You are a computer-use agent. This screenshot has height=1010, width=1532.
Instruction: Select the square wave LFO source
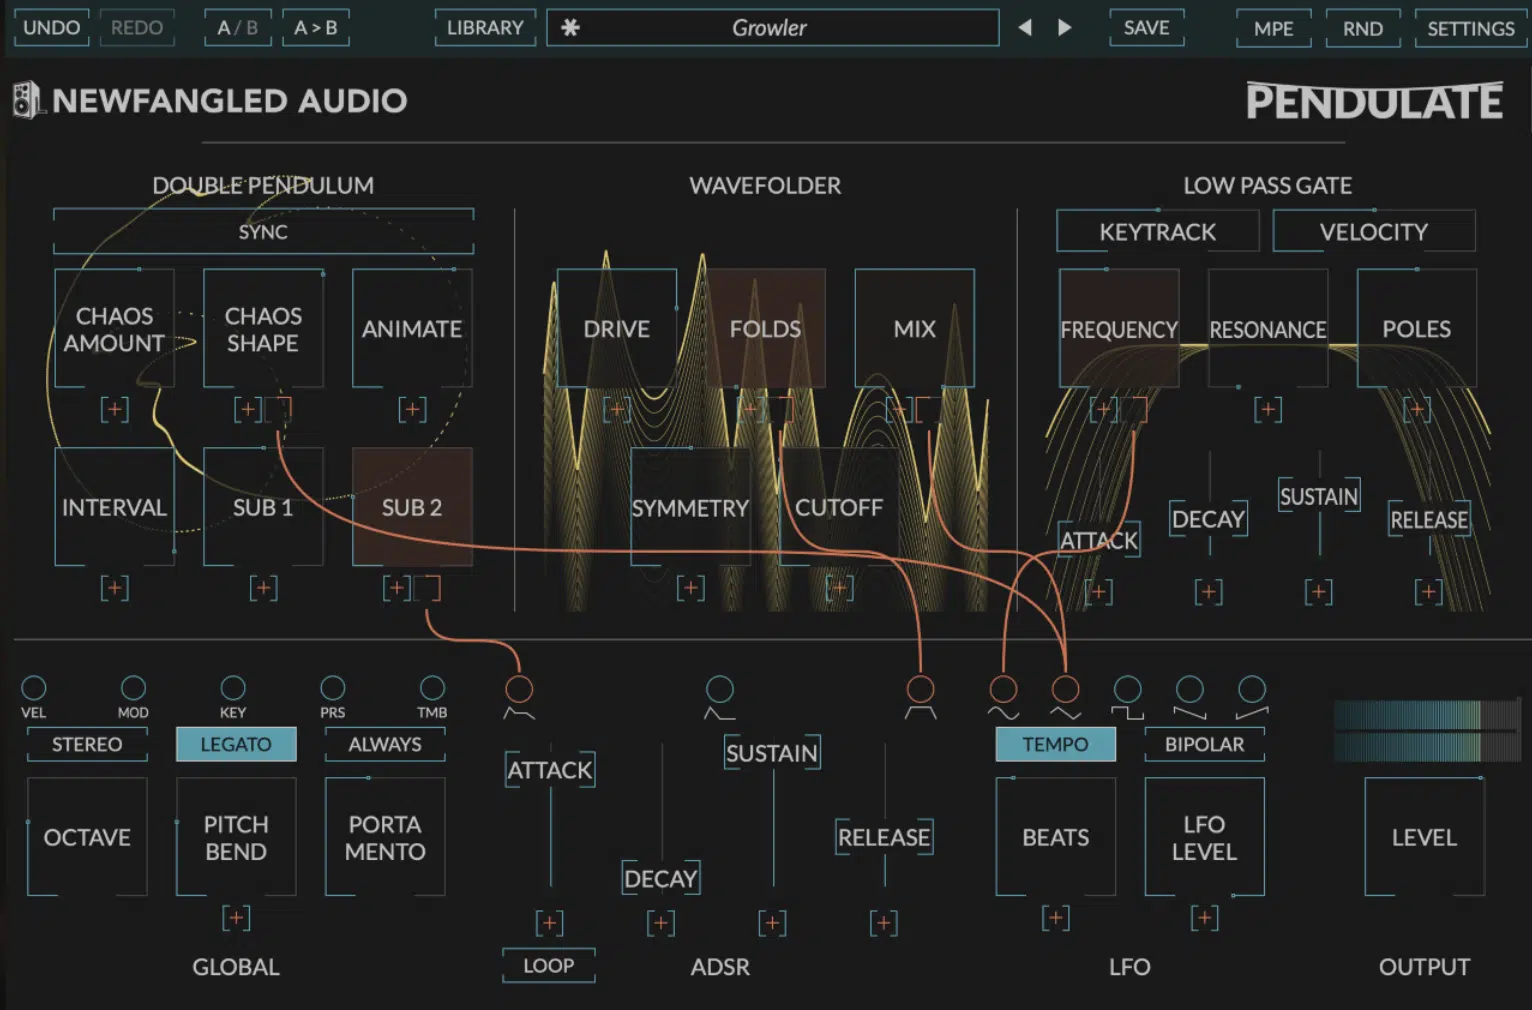1127,689
